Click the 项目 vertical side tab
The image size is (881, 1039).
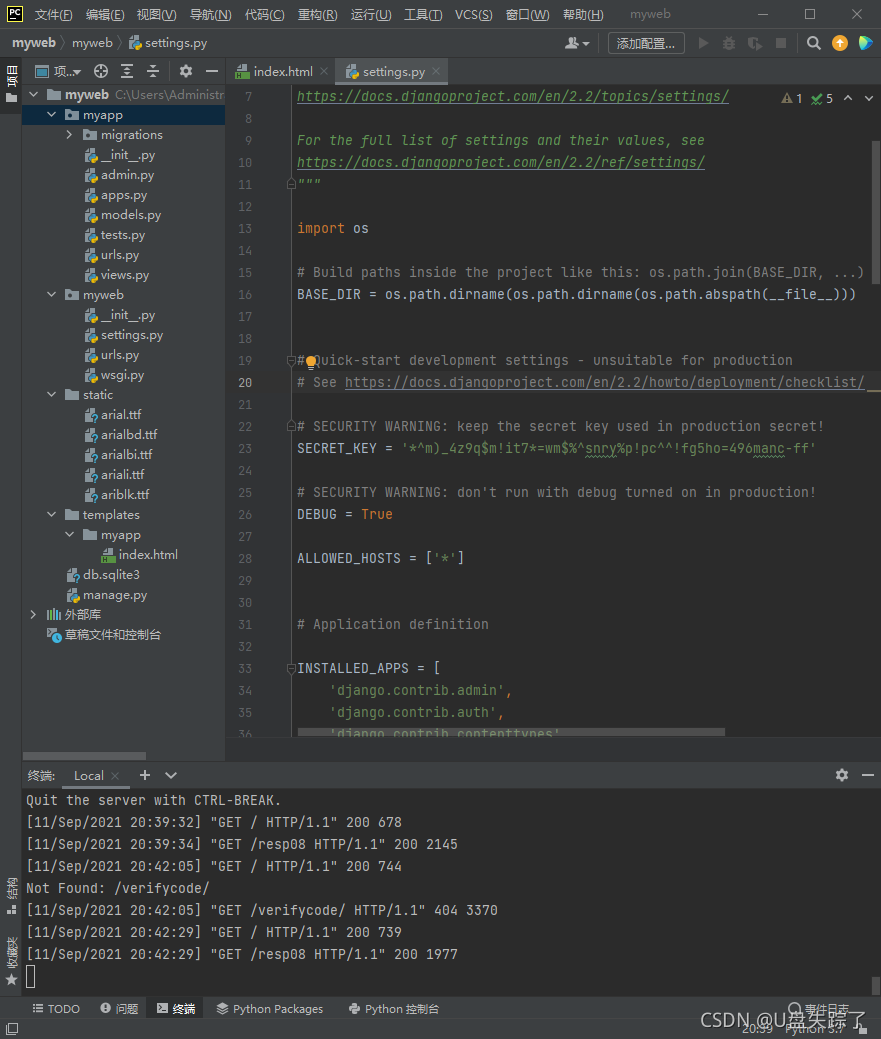tap(11, 82)
